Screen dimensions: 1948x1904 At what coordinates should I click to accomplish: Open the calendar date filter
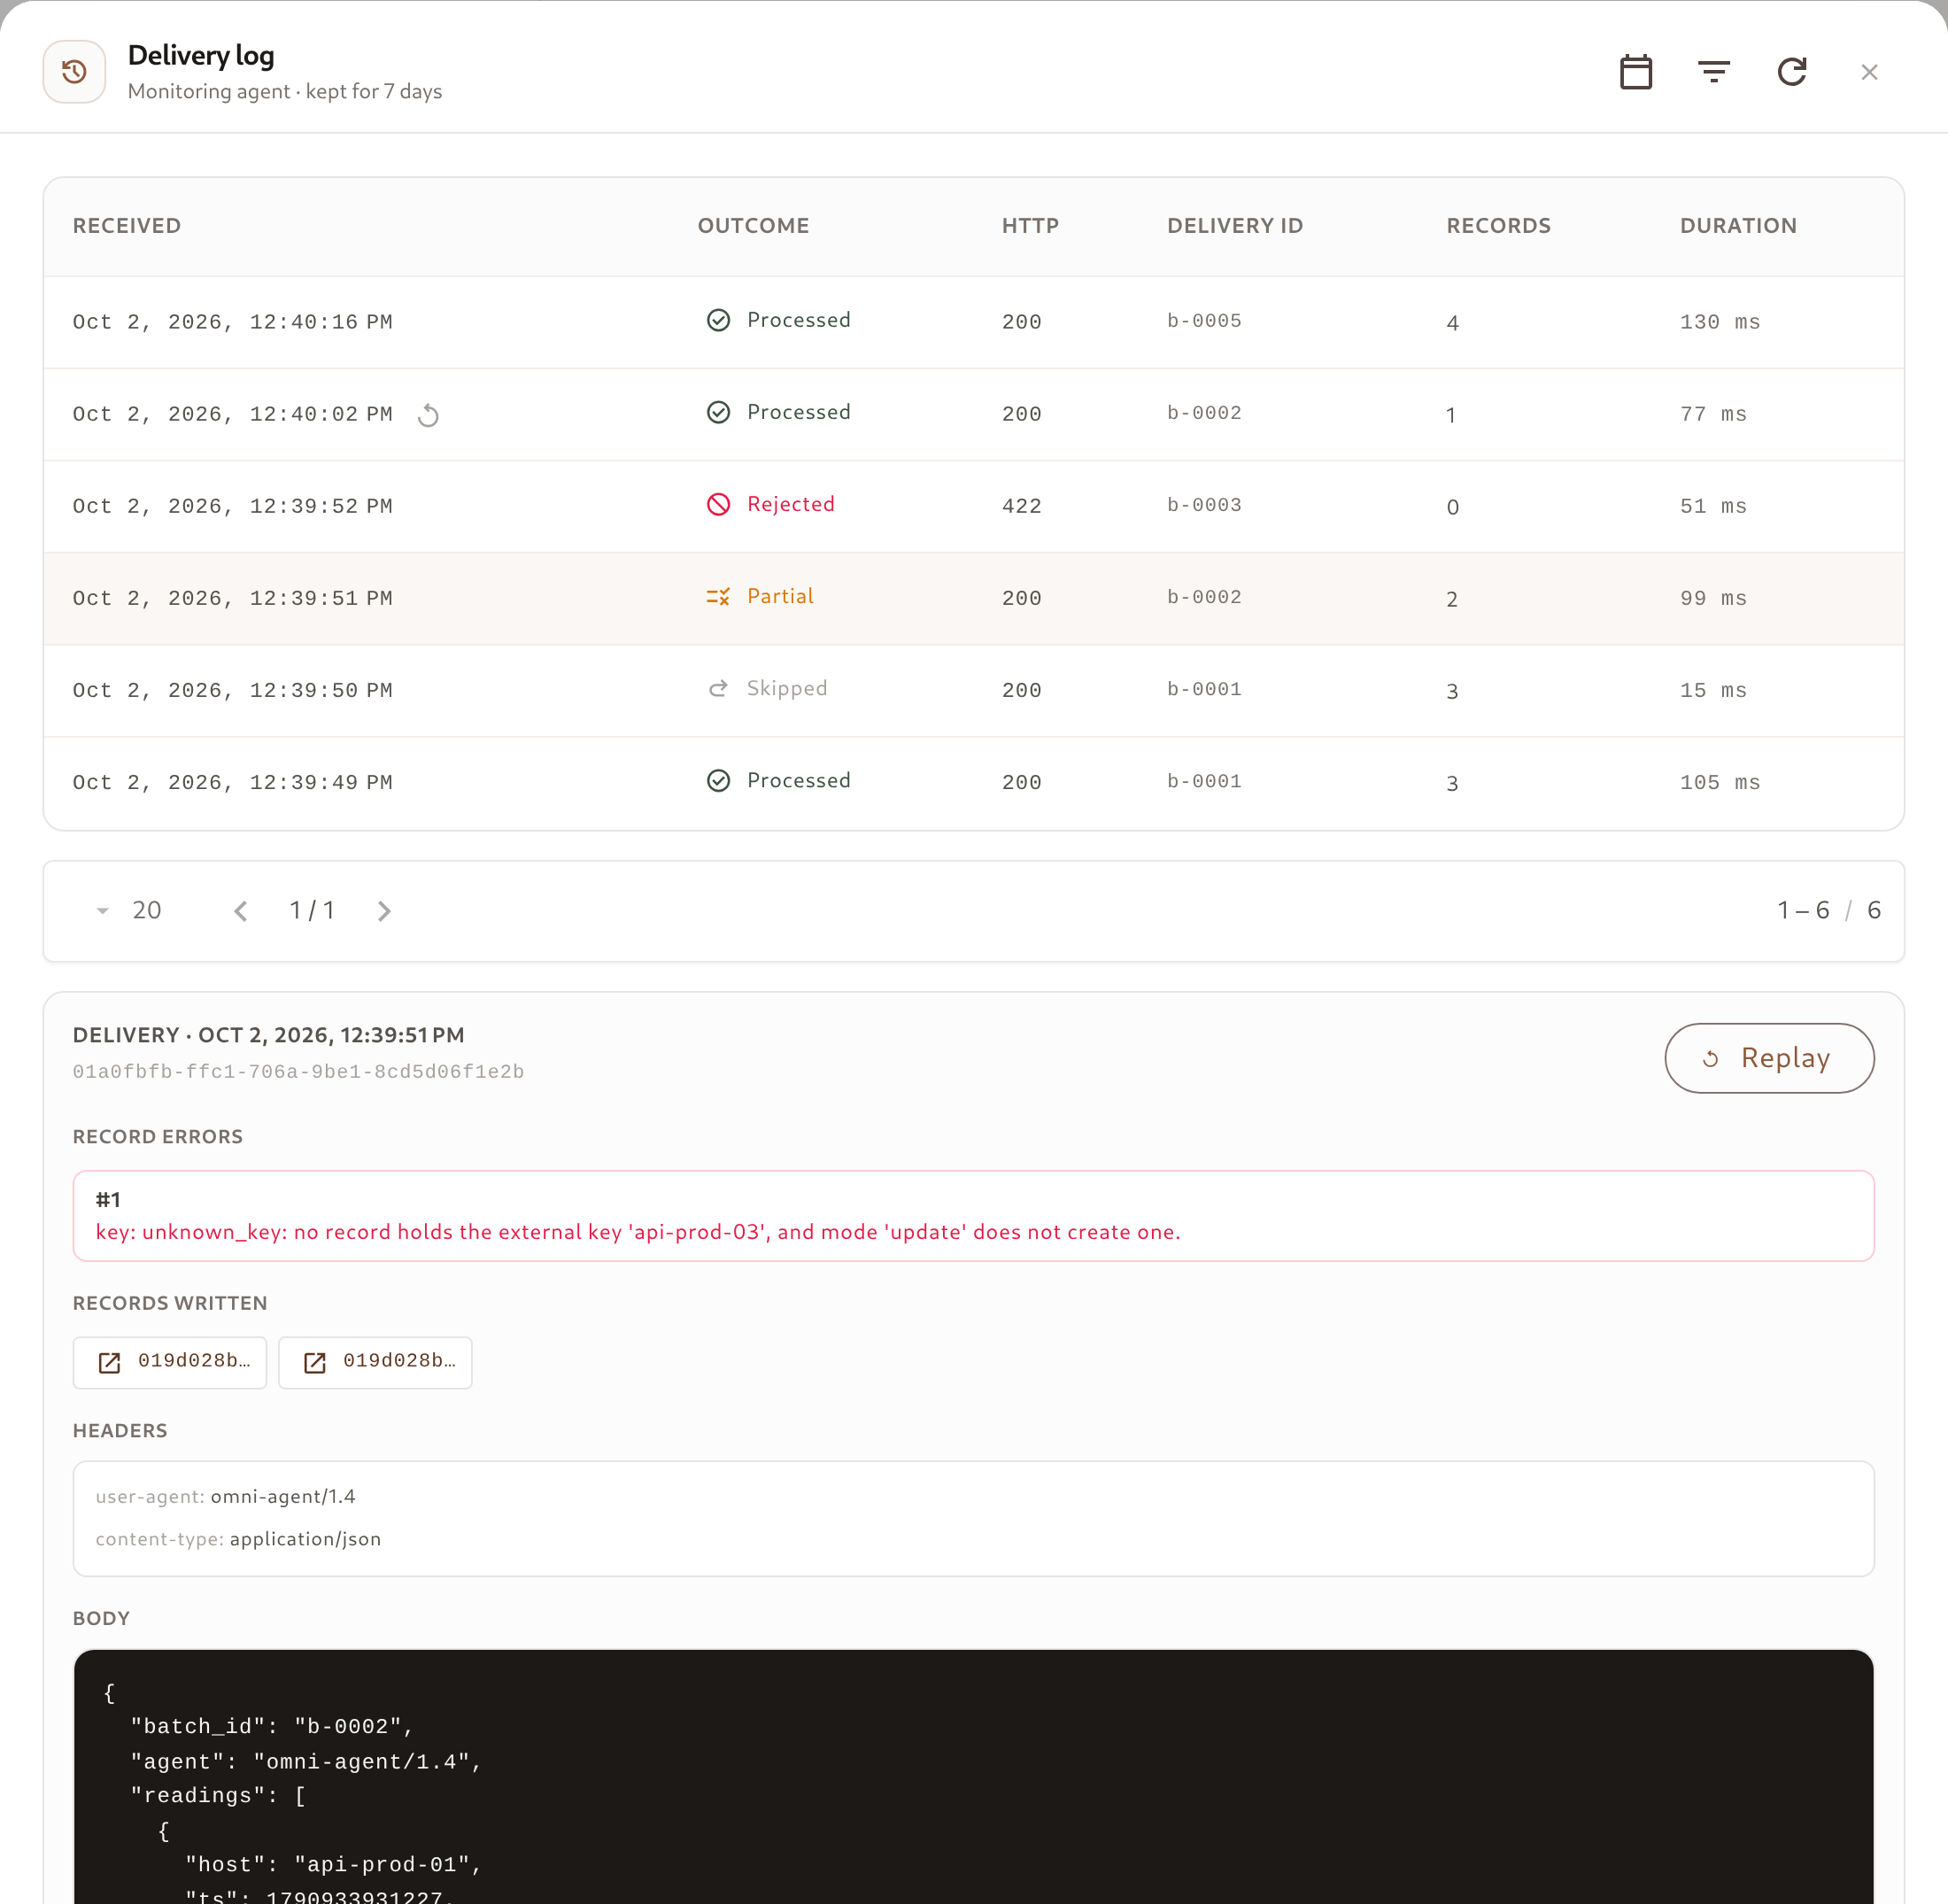1635,72
